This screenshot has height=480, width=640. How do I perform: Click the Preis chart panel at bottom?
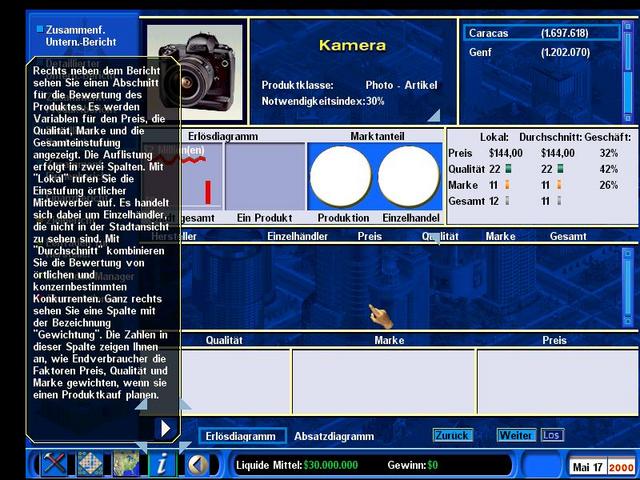click(x=558, y=382)
